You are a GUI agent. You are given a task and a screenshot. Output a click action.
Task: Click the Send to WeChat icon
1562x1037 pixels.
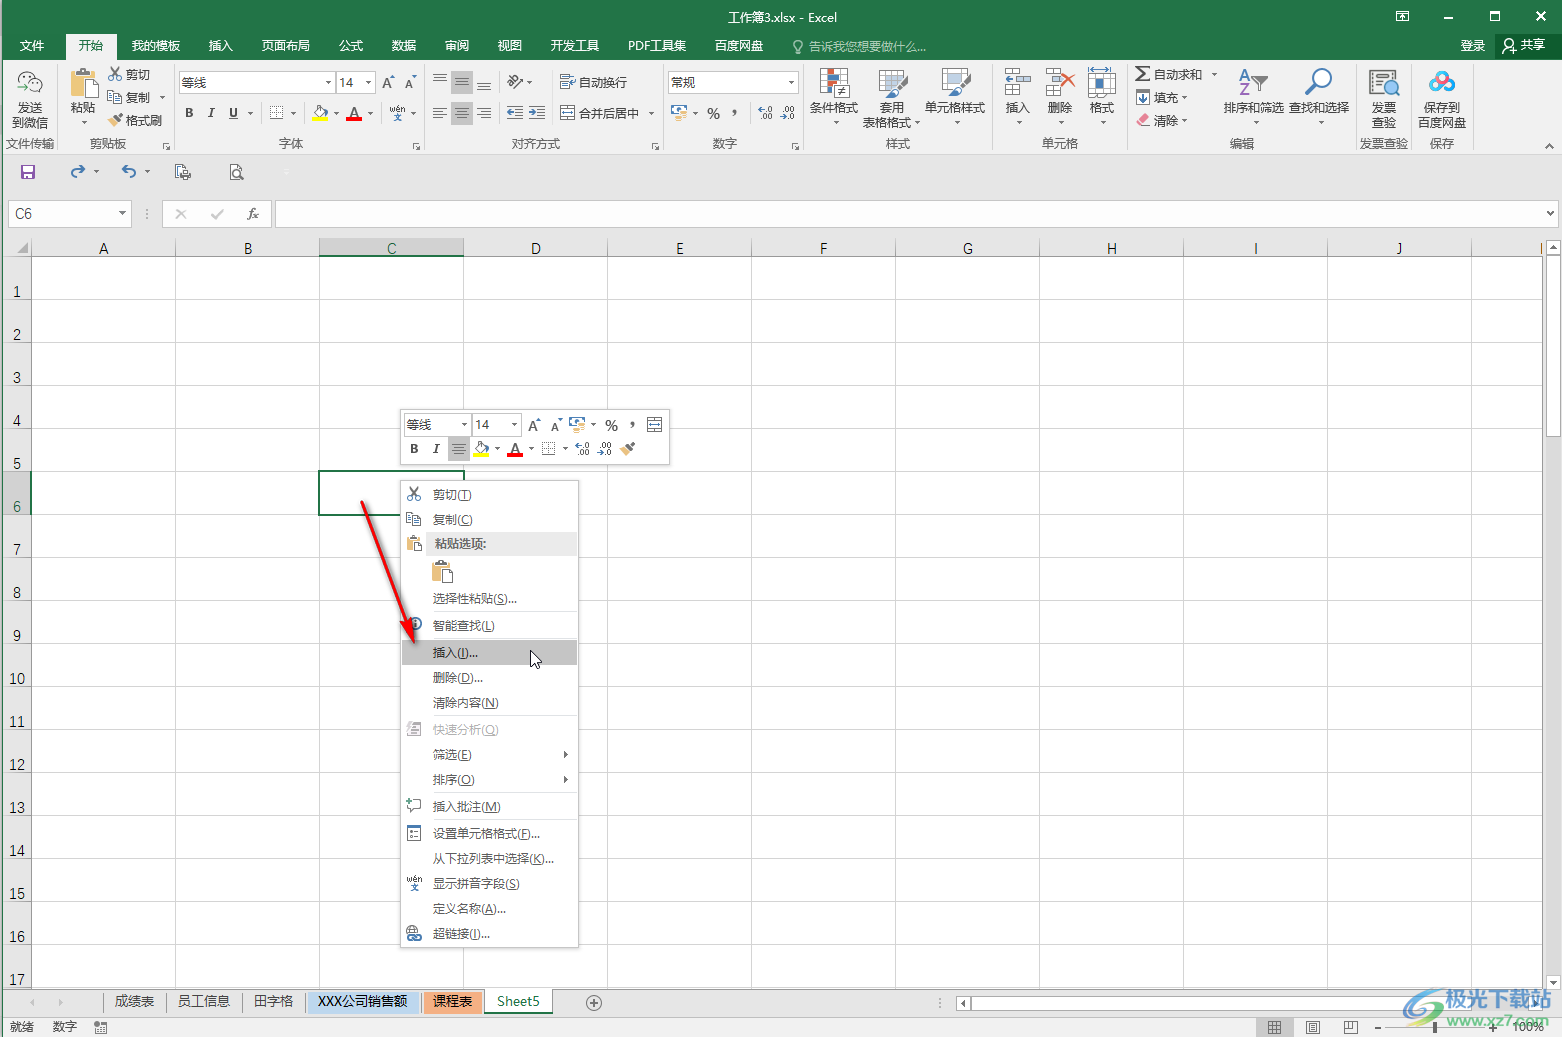[x=30, y=83]
